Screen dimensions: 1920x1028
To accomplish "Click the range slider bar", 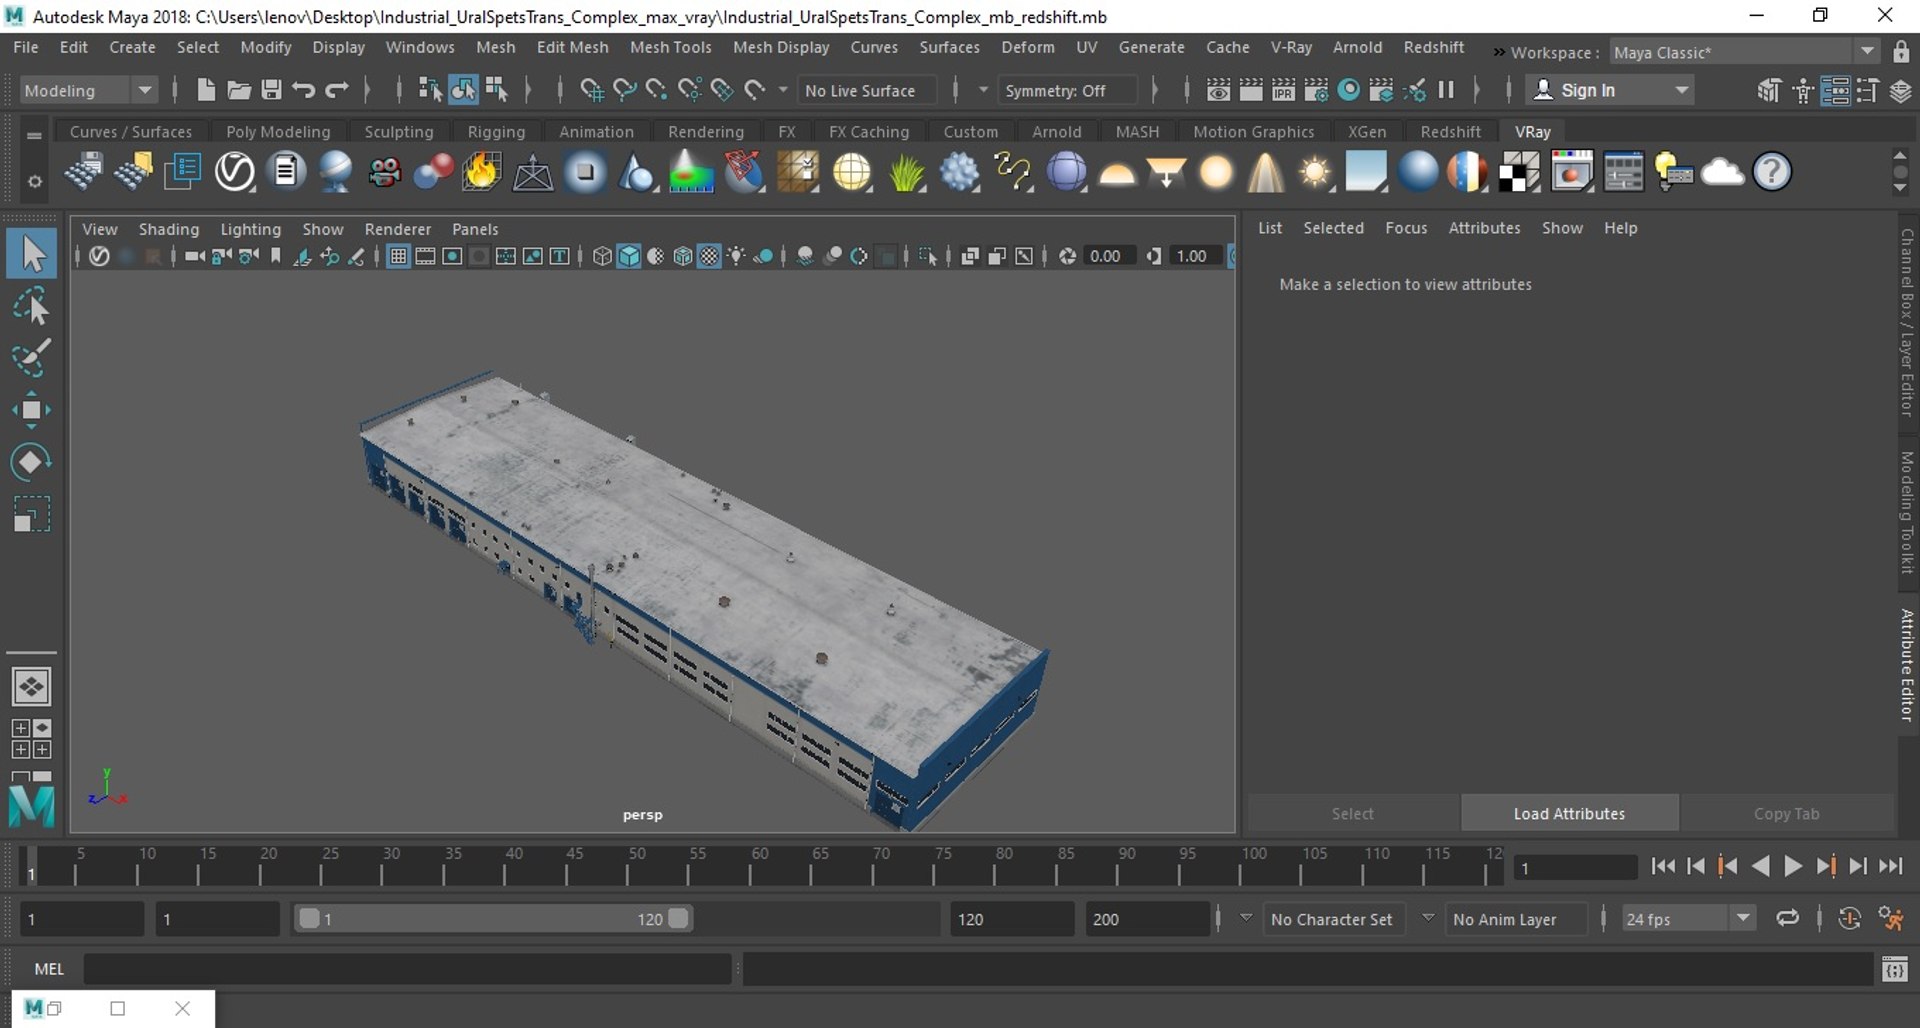I will coord(494,919).
